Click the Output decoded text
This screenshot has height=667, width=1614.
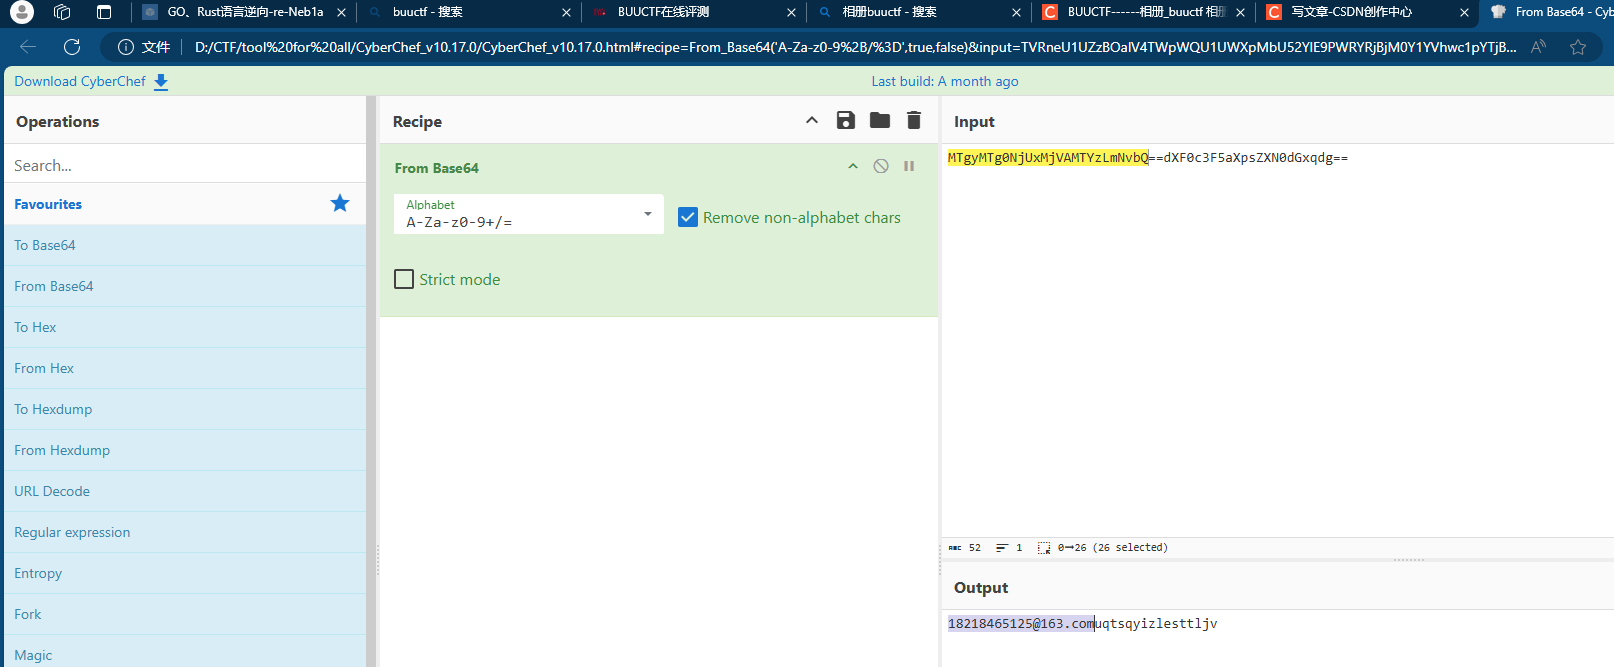(1082, 623)
